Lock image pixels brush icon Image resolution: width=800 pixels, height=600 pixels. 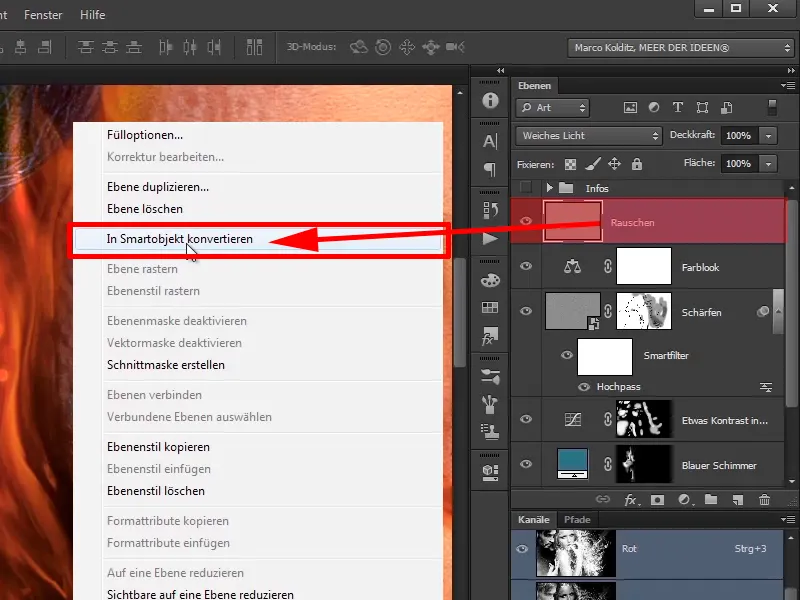(x=592, y=164)
